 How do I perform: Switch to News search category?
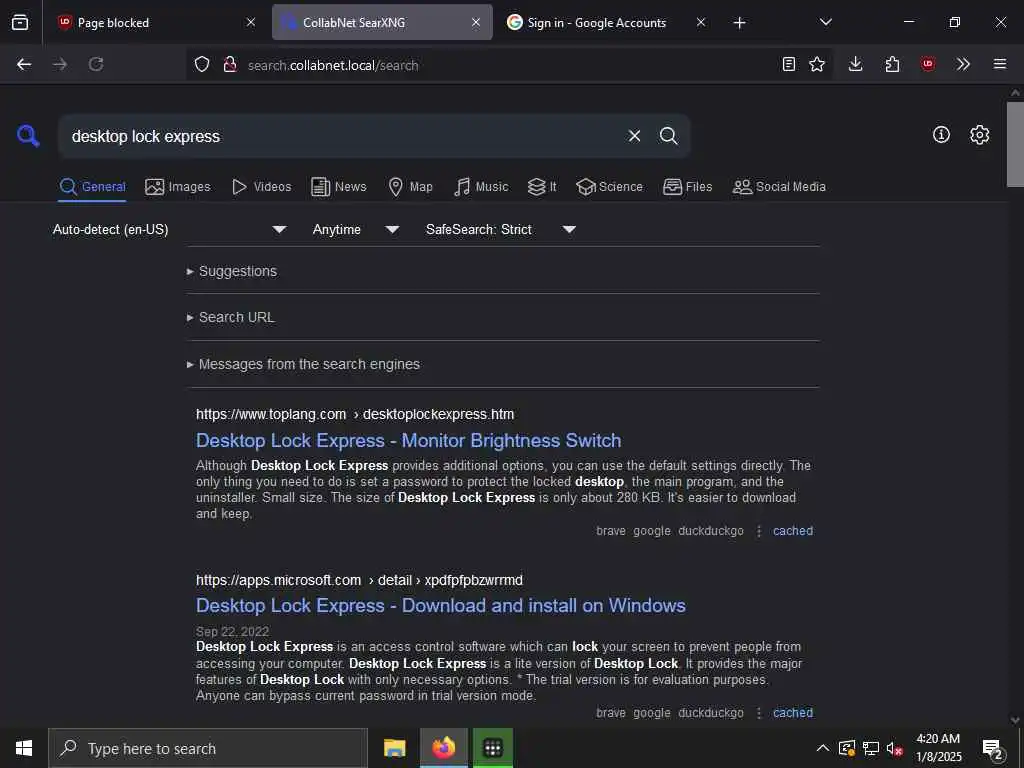pyautogui.click(x=339, y=187)
